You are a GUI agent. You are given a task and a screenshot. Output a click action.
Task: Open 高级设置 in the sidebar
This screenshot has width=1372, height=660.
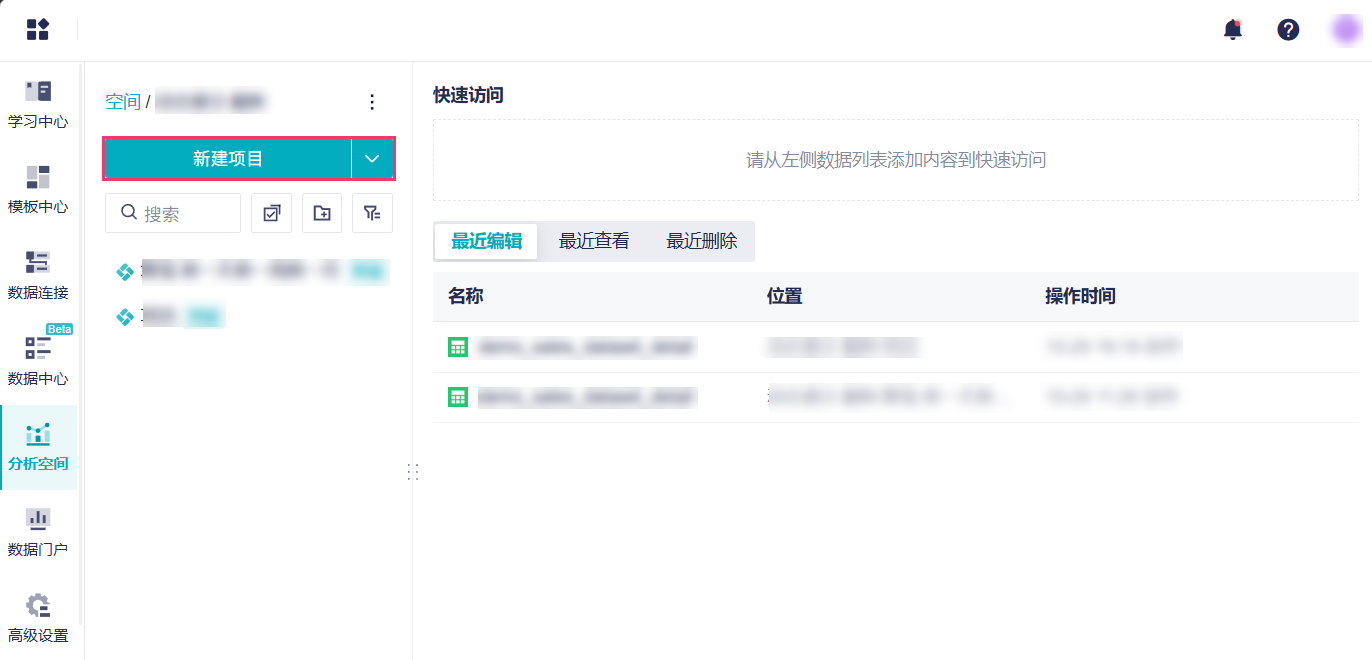[38, 619]
